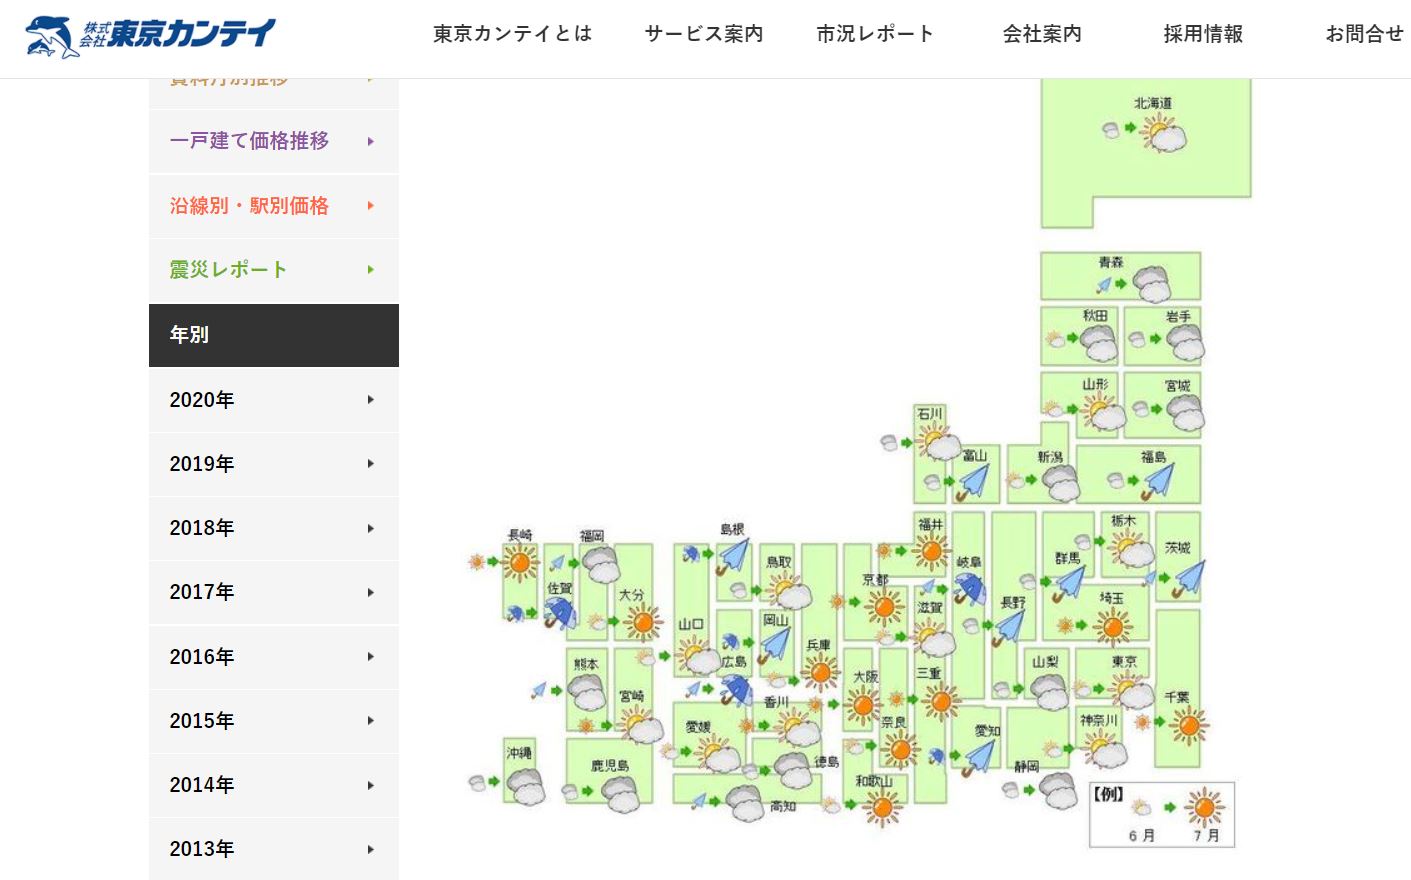1411x880 pixels.
Task: Expand the 震災レポート arrow
Action: [x=371, y=270]
